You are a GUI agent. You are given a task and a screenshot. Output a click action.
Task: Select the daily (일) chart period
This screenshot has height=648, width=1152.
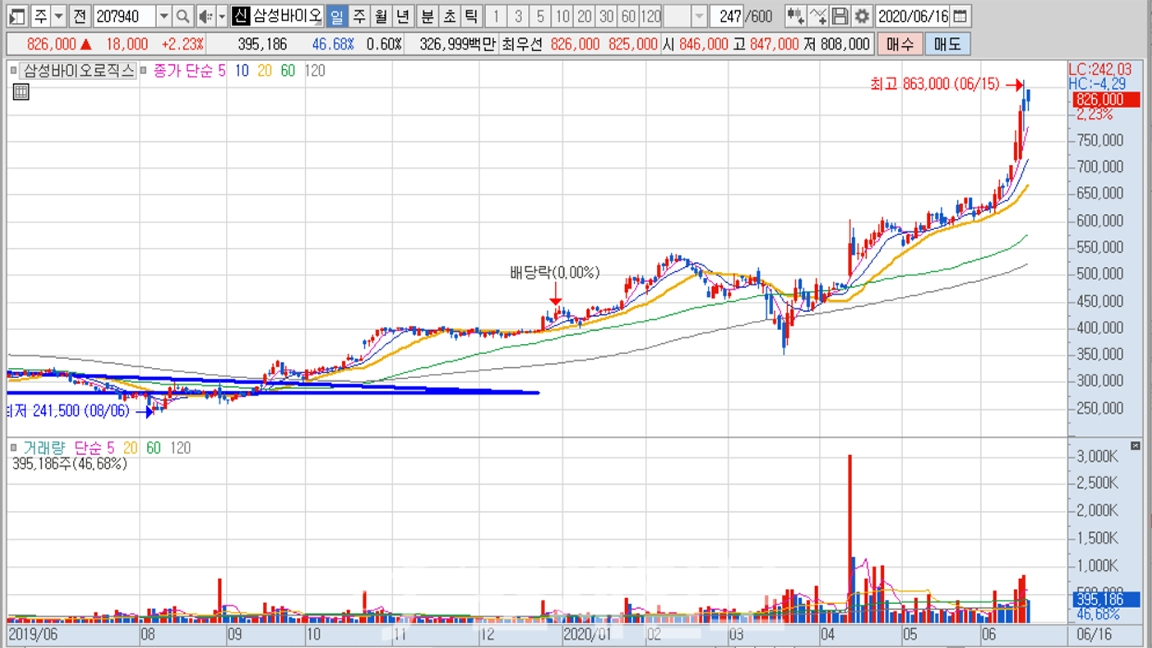point(336,16)
